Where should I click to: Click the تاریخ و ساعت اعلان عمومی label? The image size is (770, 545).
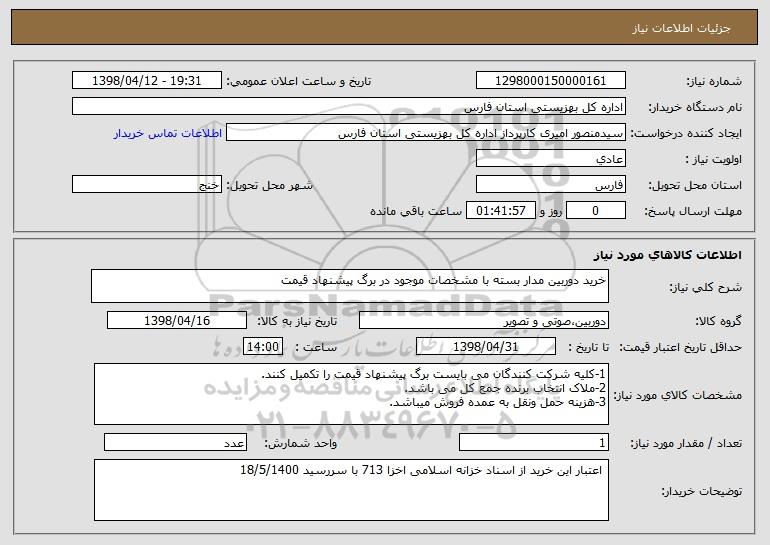tap(299, 82)
